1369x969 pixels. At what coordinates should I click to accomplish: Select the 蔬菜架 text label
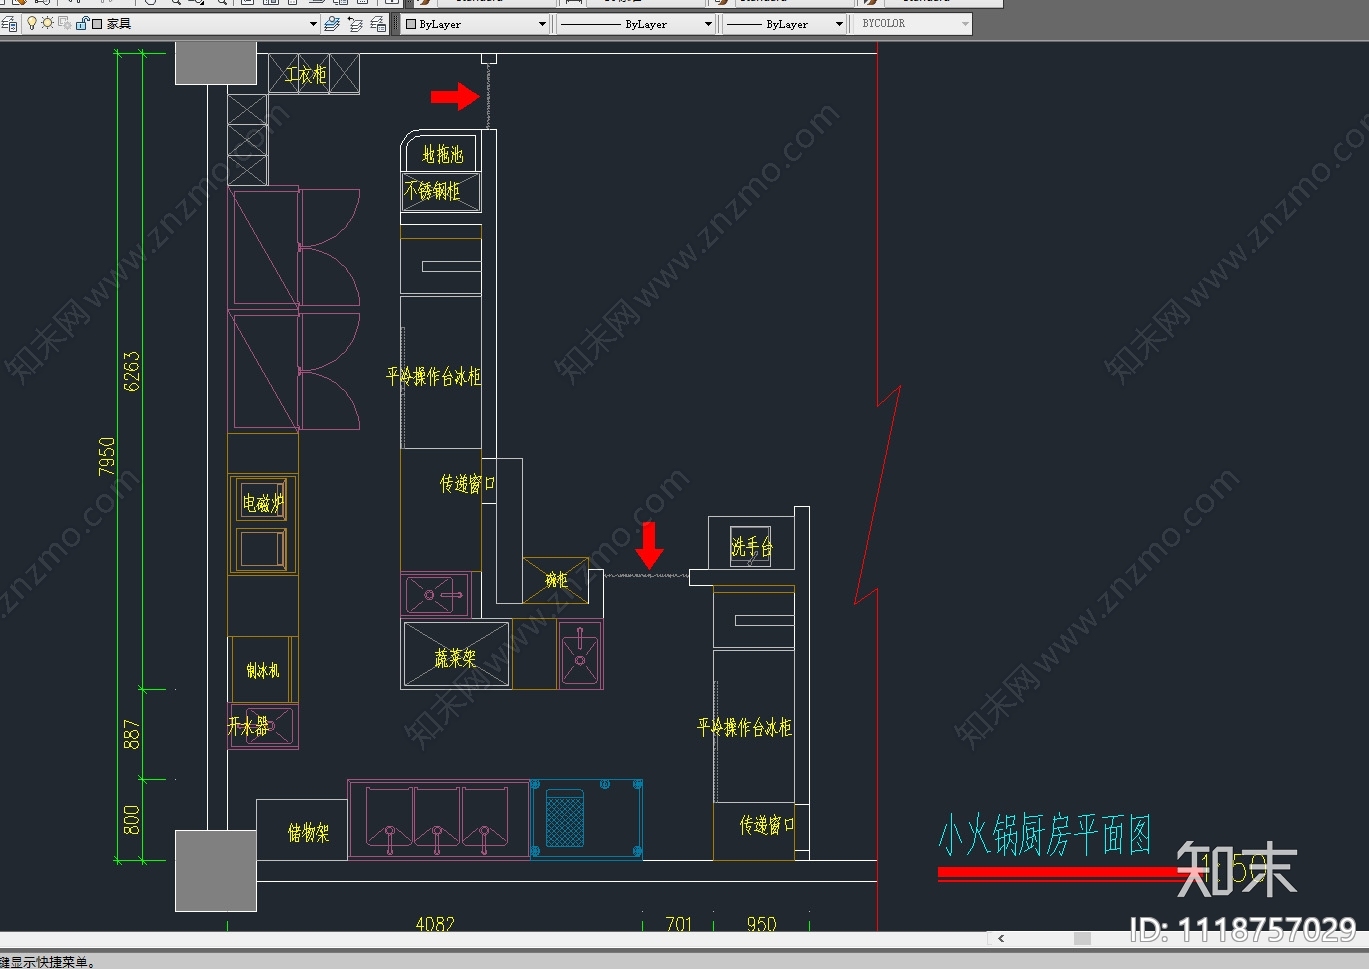[455, 658]
